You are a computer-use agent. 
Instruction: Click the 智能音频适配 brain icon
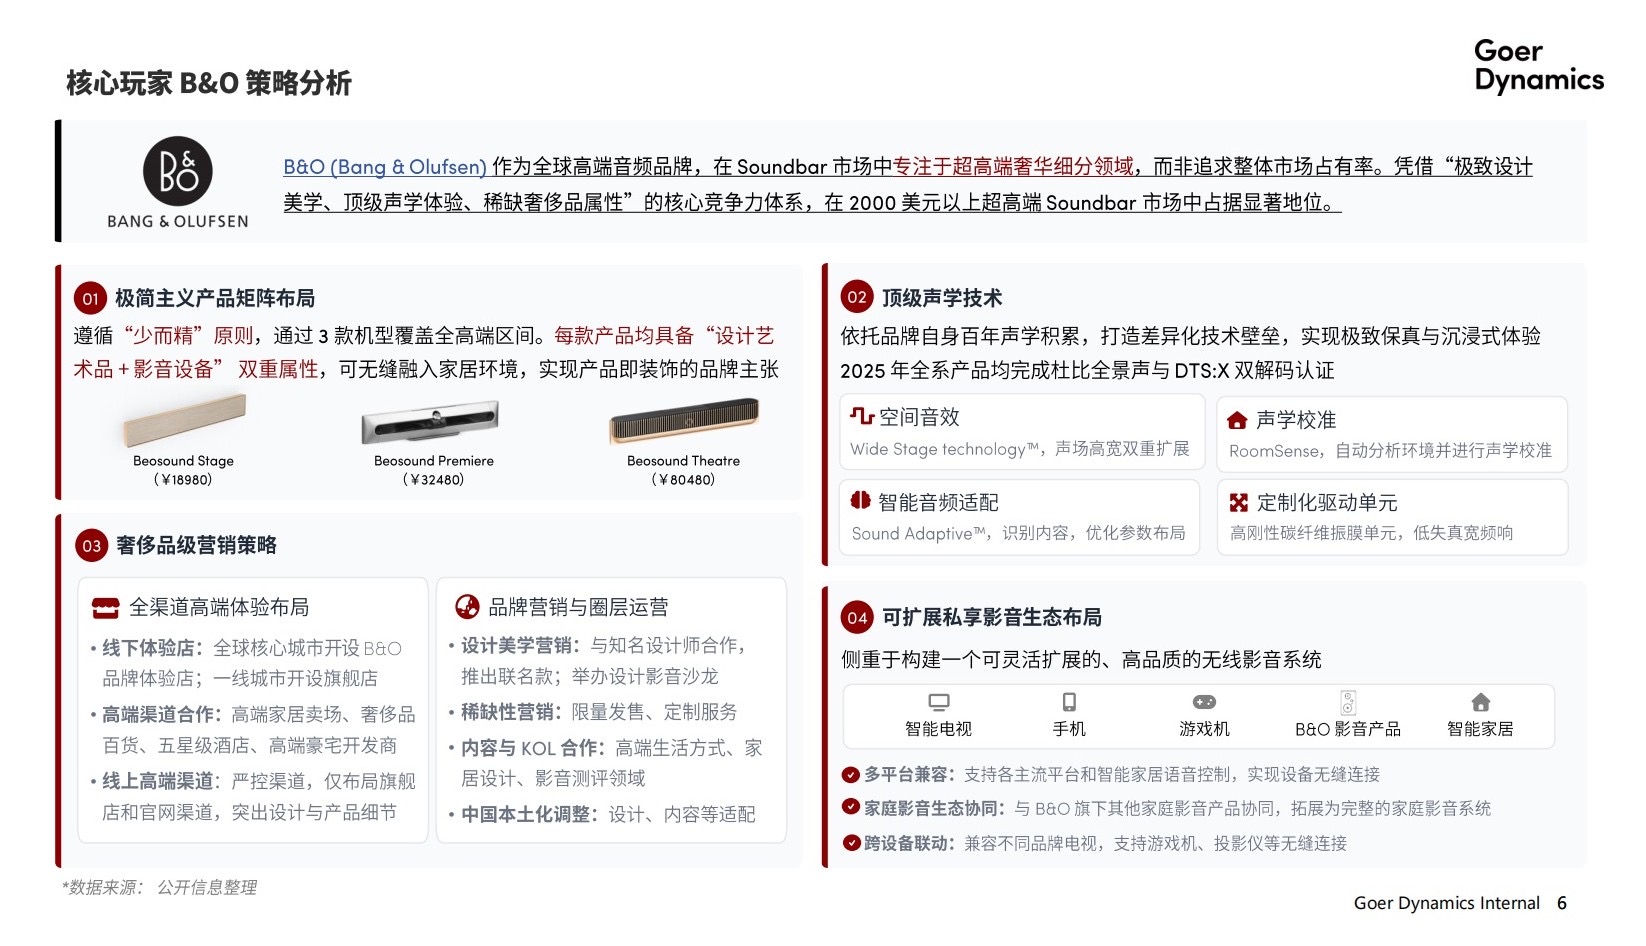(860, 500)
